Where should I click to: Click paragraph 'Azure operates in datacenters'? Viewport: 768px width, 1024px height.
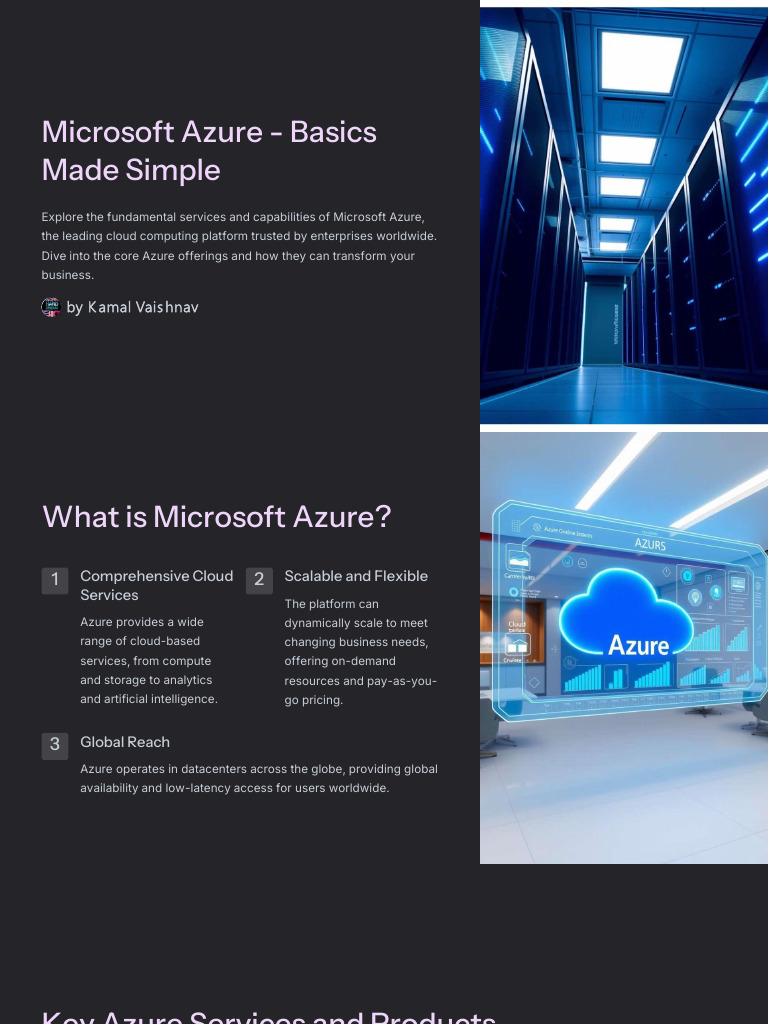point(259,778)
